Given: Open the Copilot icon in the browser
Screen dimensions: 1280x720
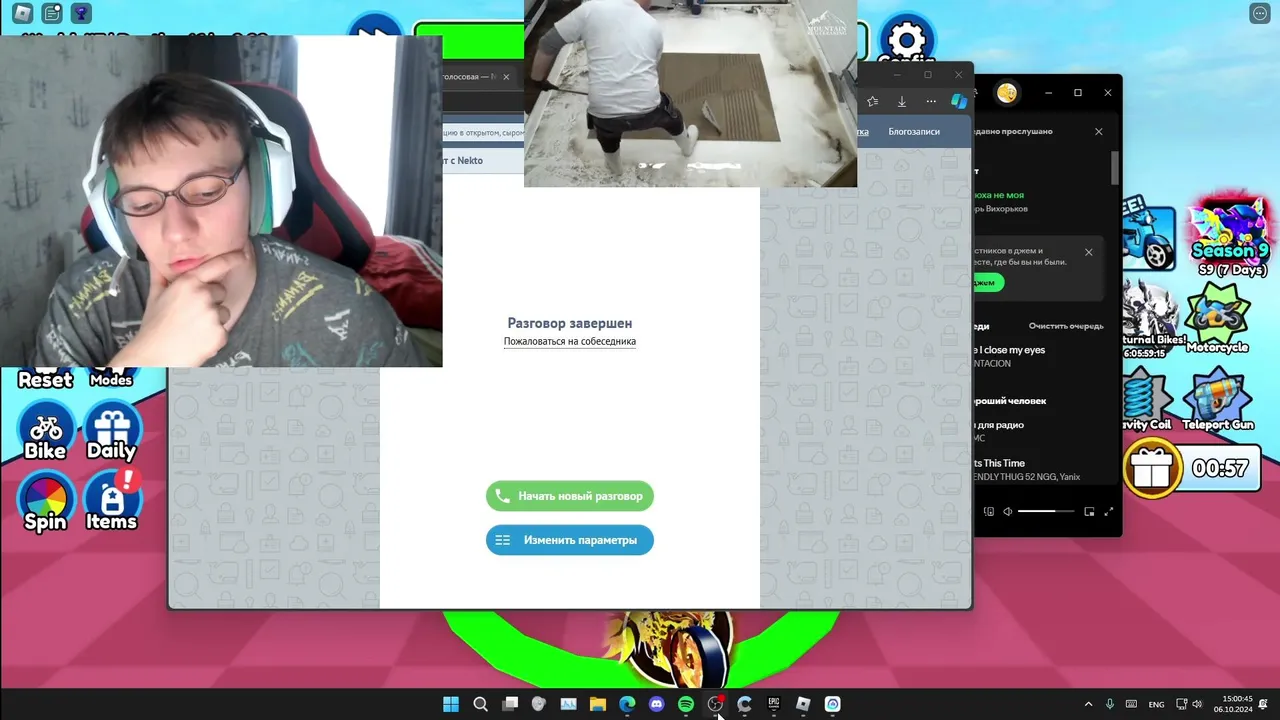Looking at the screenshot, I should click(x=959, y=101).
